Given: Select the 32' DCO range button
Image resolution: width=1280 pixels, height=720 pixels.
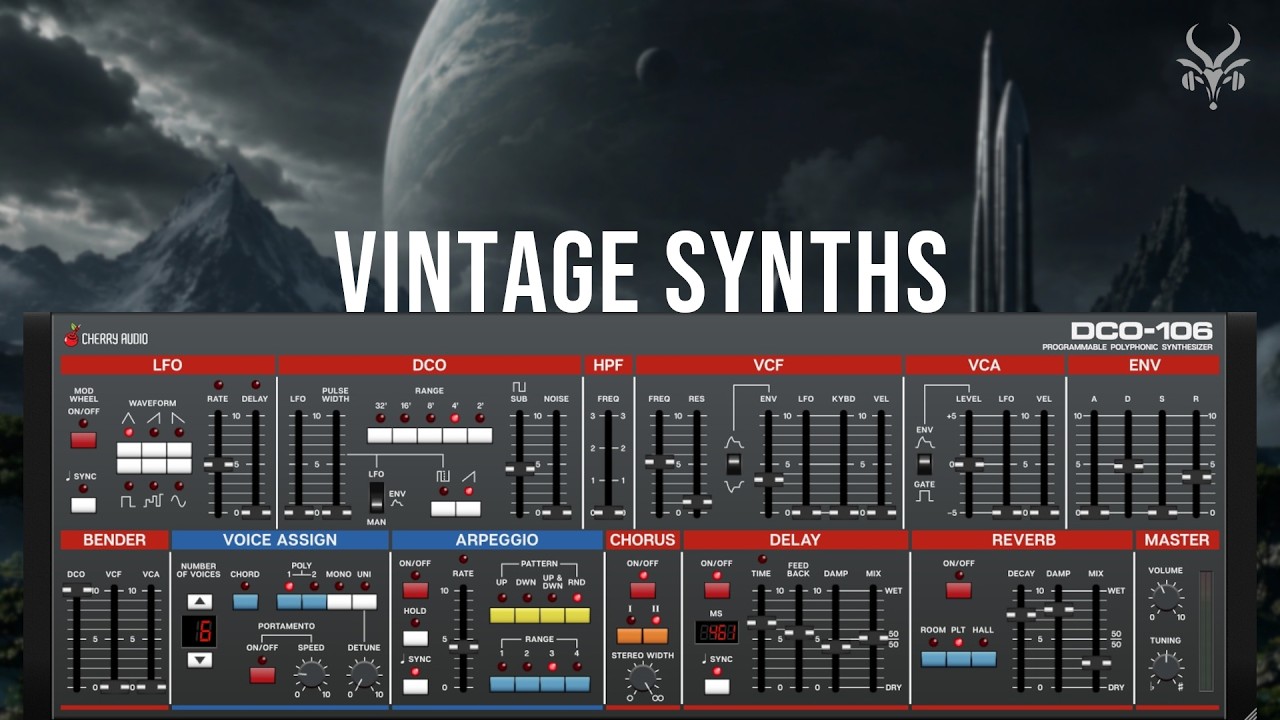Looking at the screenshot, I should coord(380,435).
